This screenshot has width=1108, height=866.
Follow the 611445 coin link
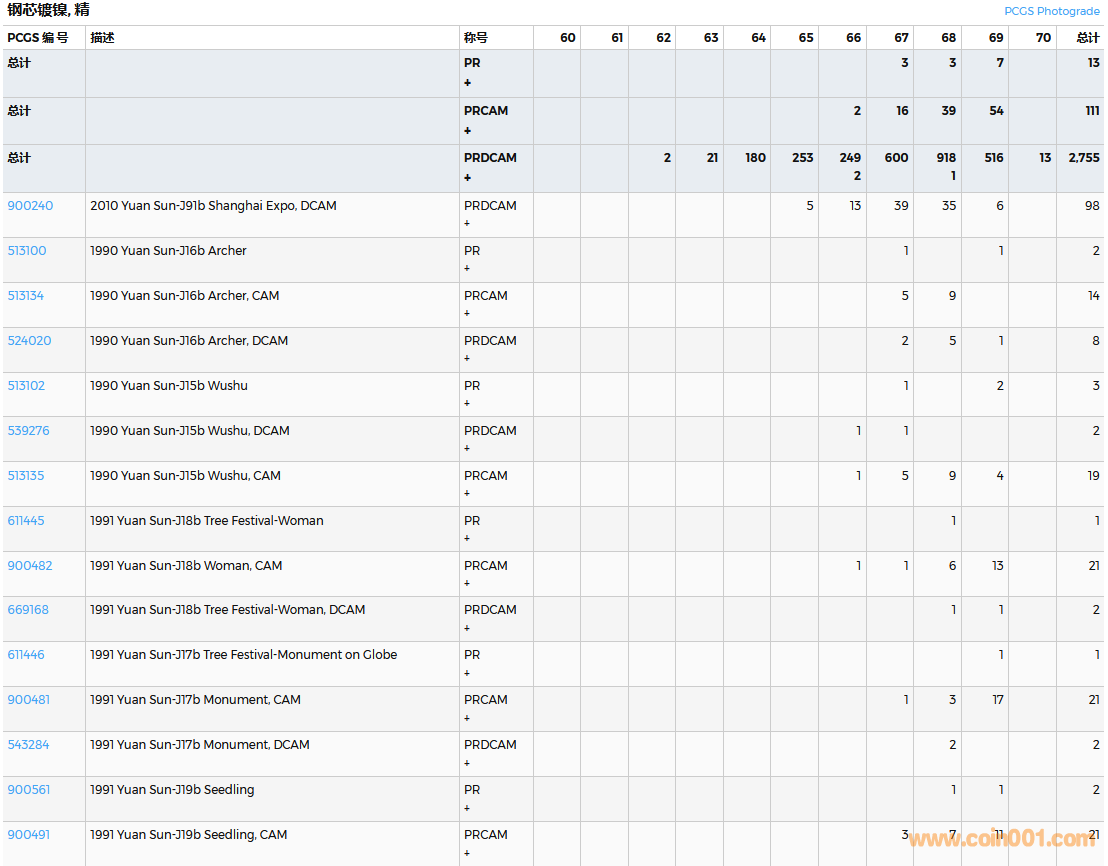(x=26, y=521)
